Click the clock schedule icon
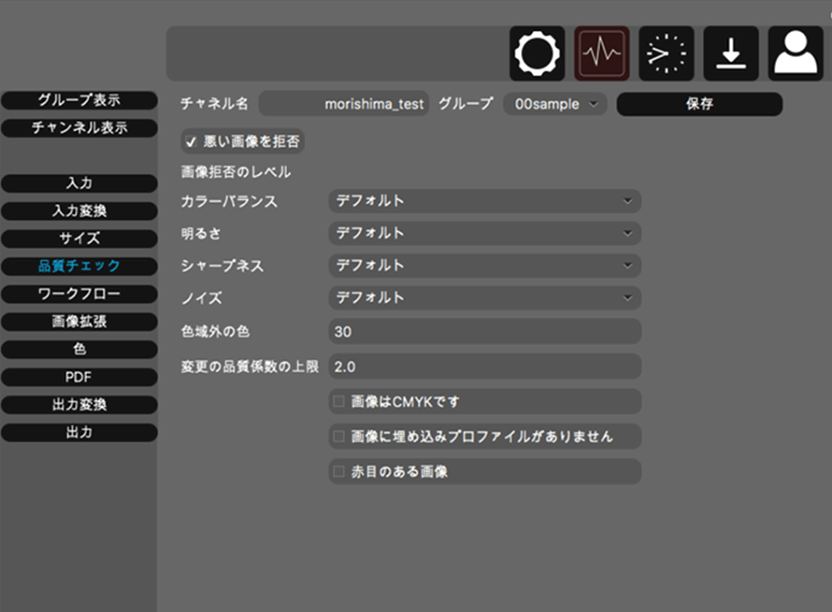 click(x=666, y=54)
